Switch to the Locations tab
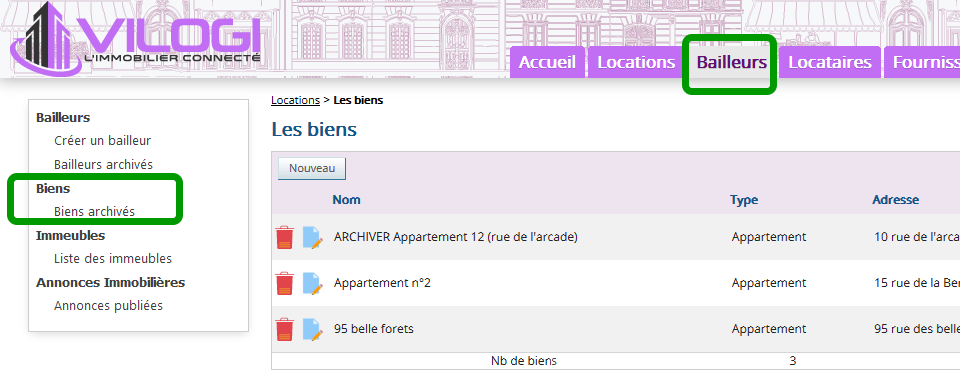Viewport: 960px width, 380px height. 636,62
